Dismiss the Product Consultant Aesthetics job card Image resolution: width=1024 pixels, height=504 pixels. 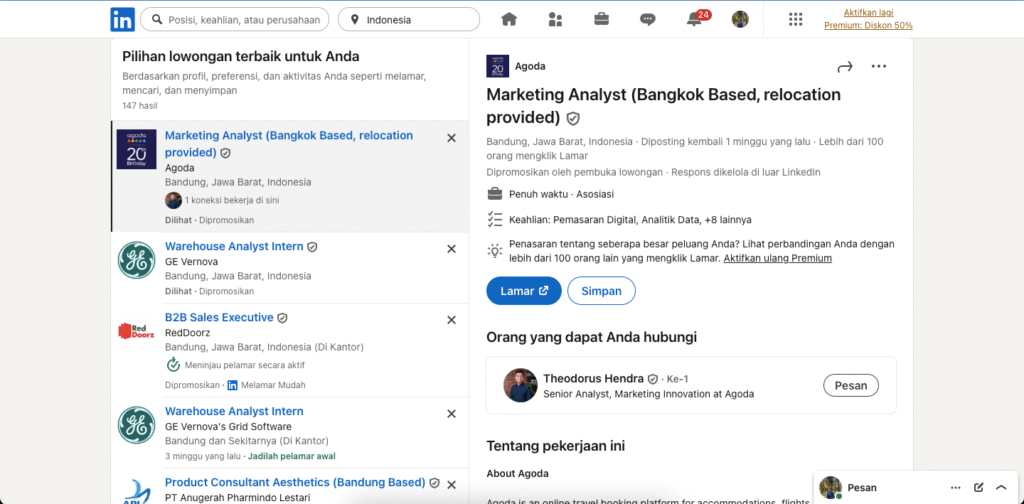click(451, 484)
